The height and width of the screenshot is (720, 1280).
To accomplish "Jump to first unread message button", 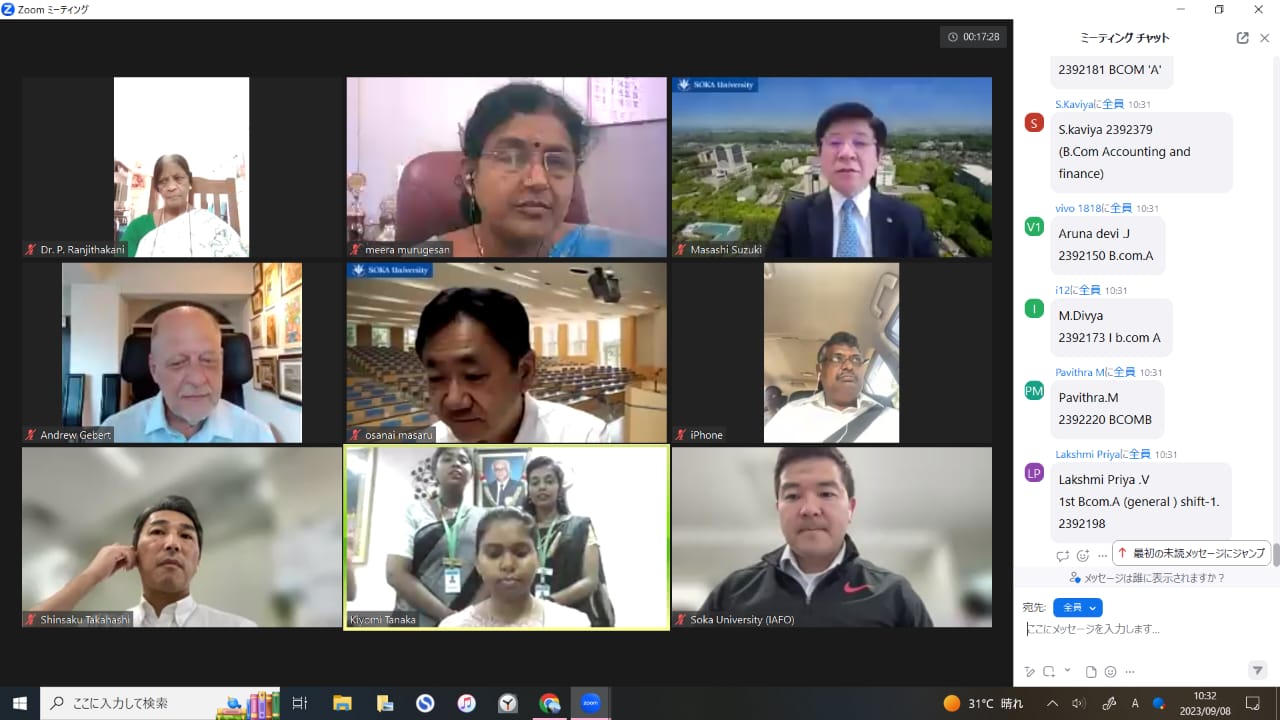I will coord(1189,553).
